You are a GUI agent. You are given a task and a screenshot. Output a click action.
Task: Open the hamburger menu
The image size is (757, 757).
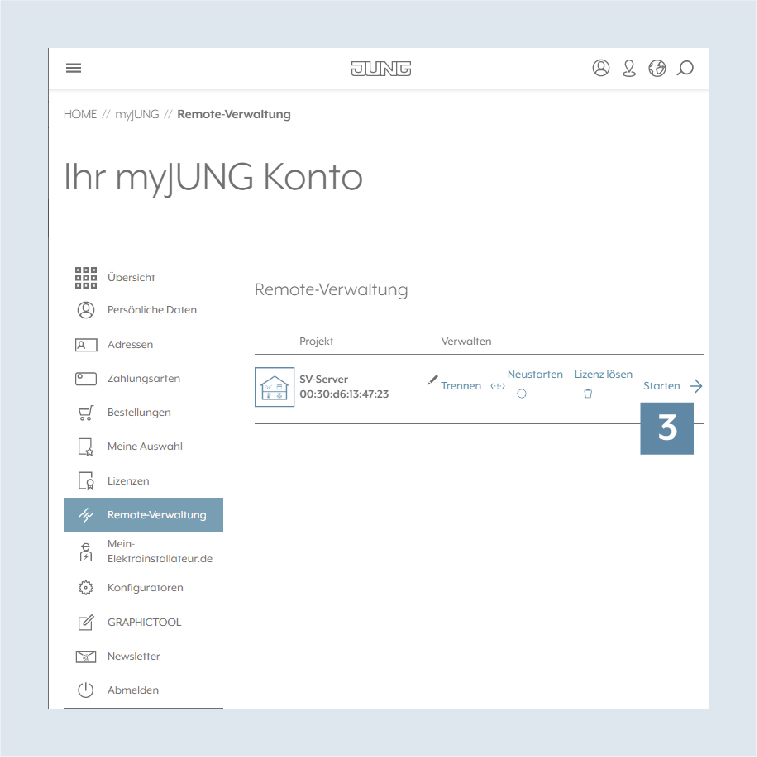(73, 68)
